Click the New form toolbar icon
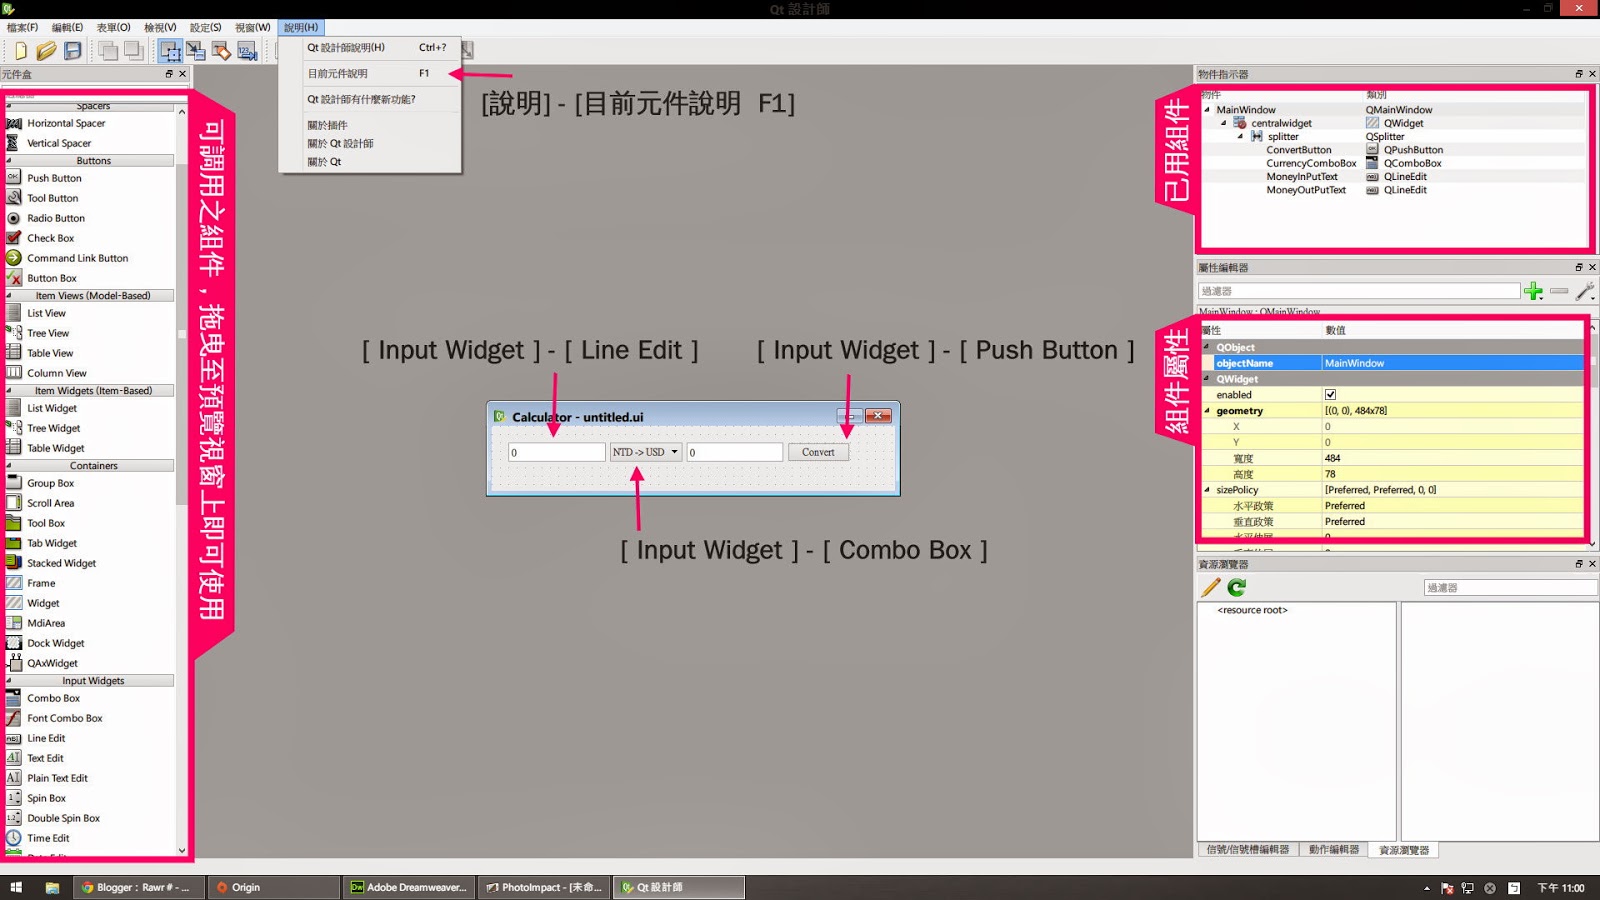The width and height of the screenshot is (1600, 900). (x=21, y=51)
